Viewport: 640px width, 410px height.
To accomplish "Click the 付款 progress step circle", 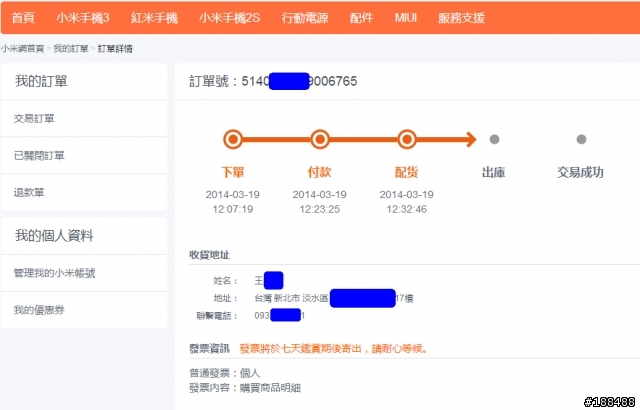I will coord(320,140).
